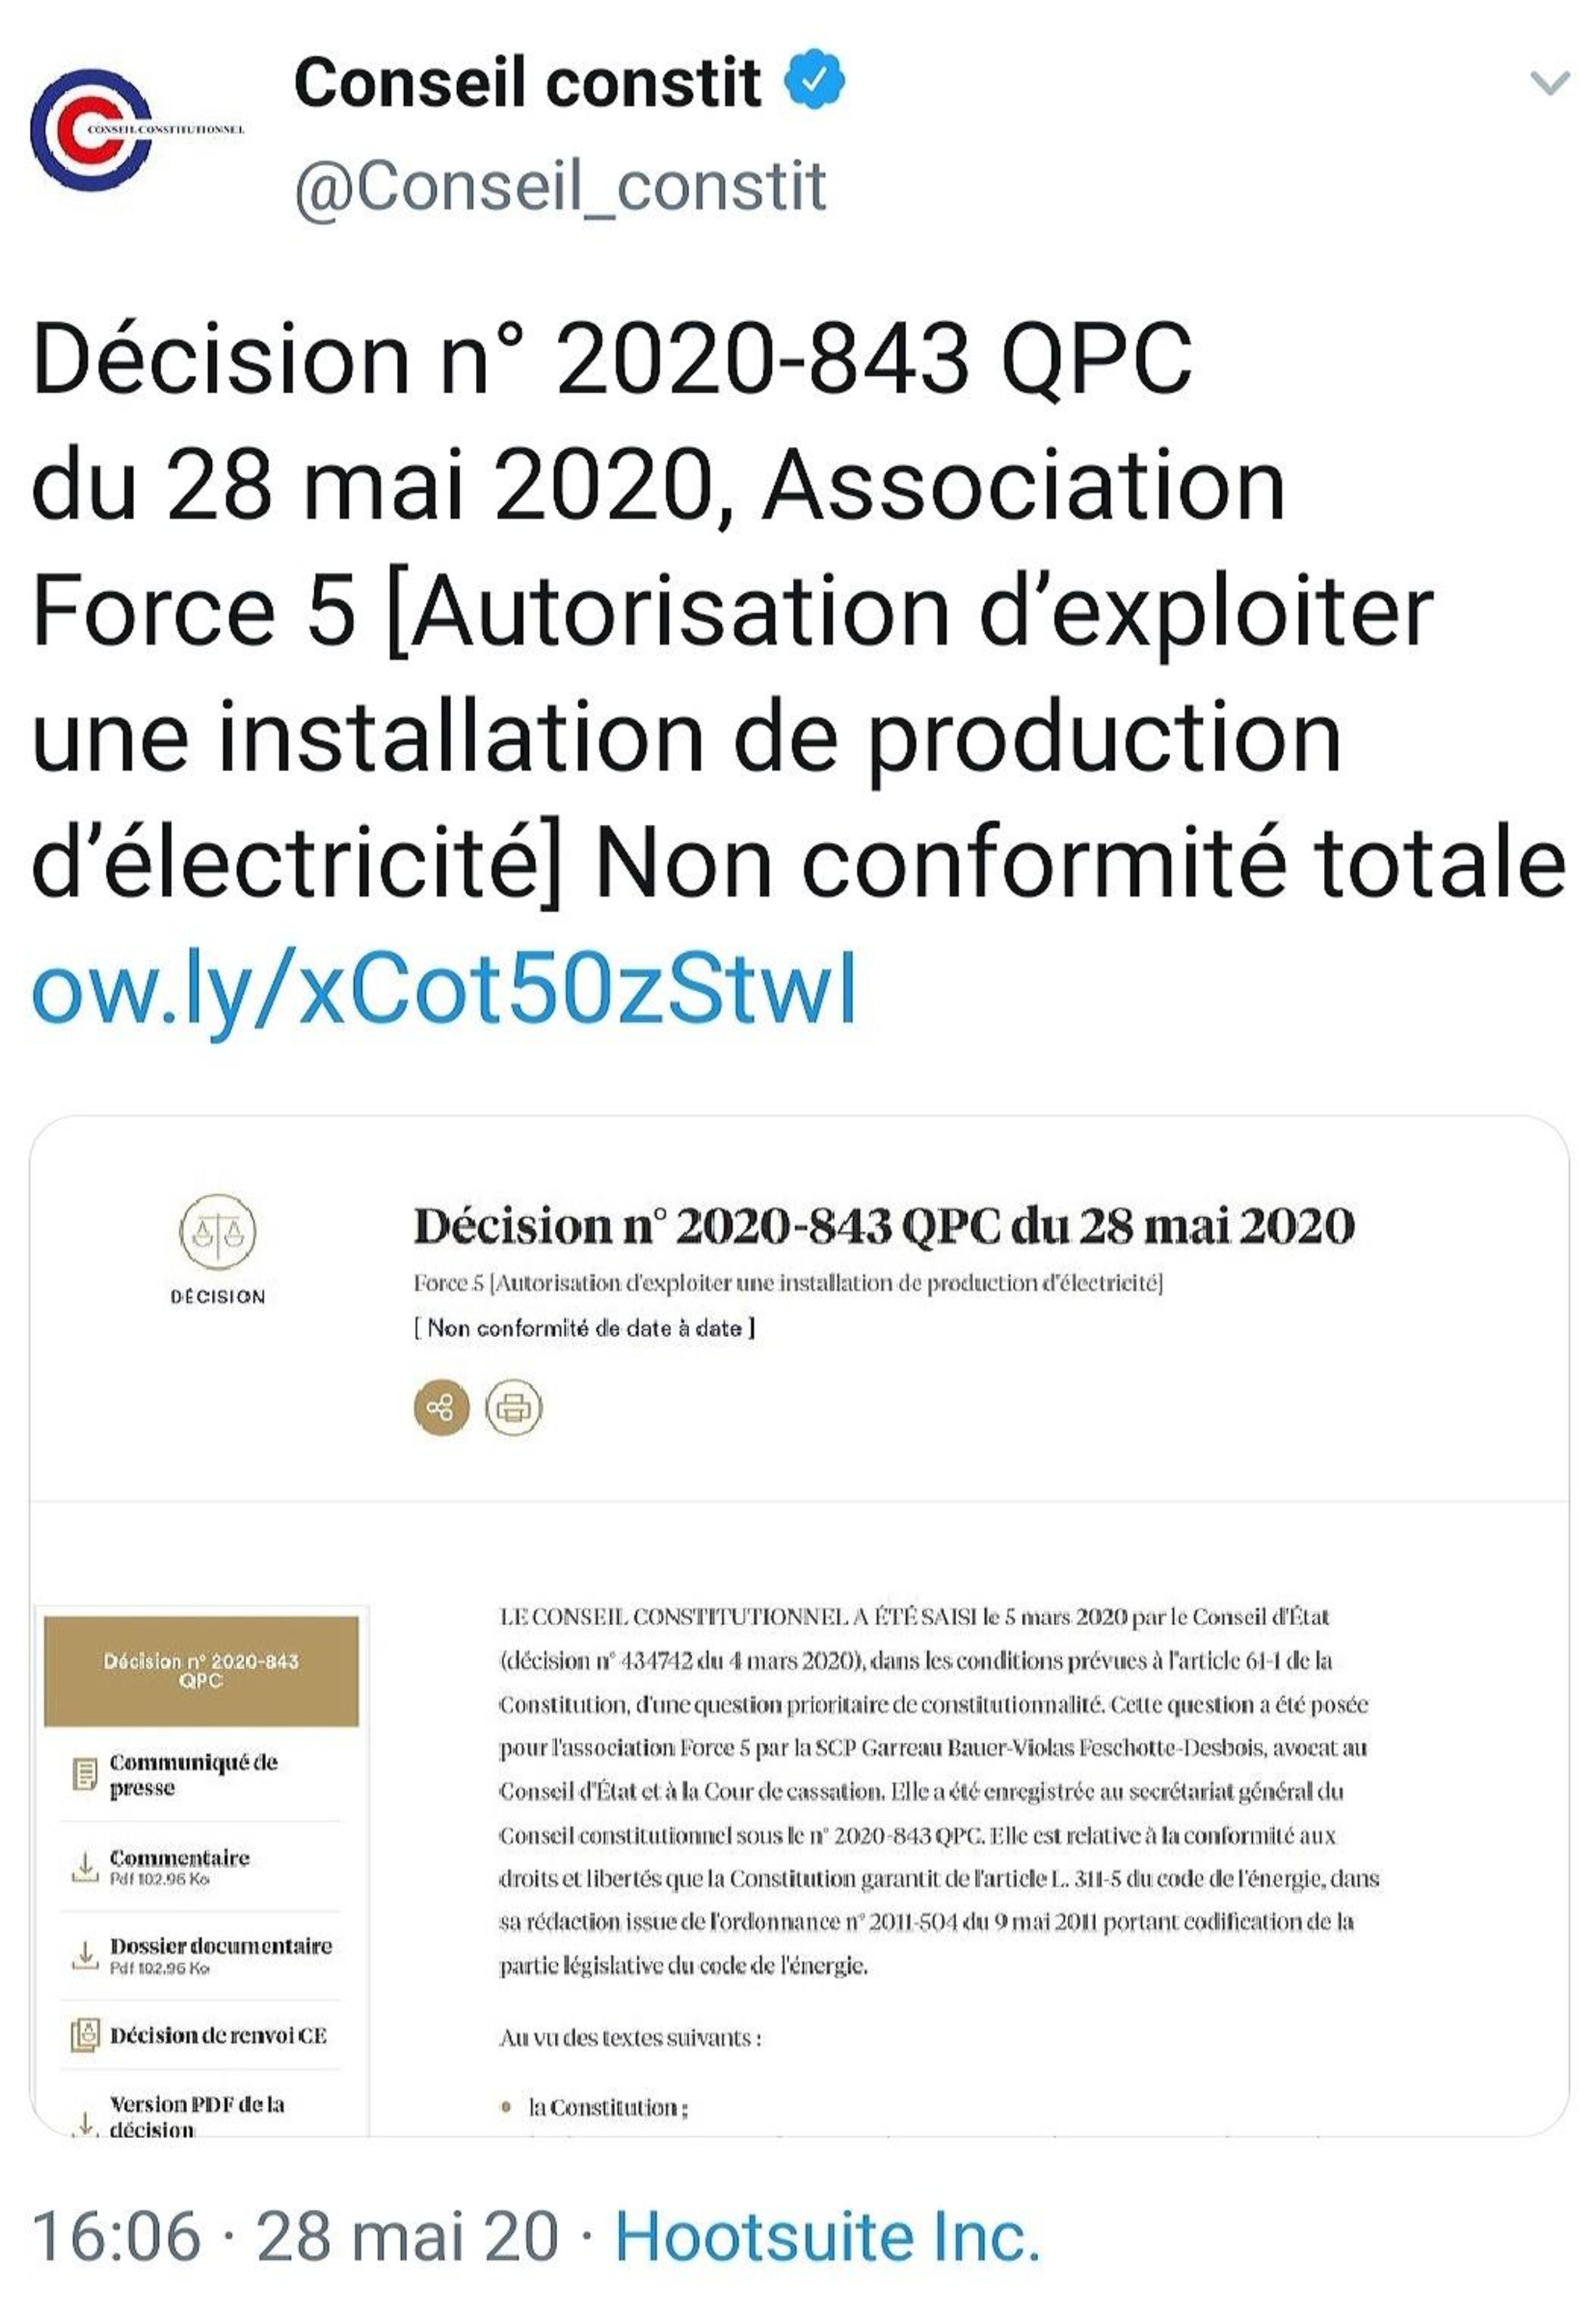Click the blue verified badge
This screenshot has height=2318, width=1596.
[x=814, y=80]
